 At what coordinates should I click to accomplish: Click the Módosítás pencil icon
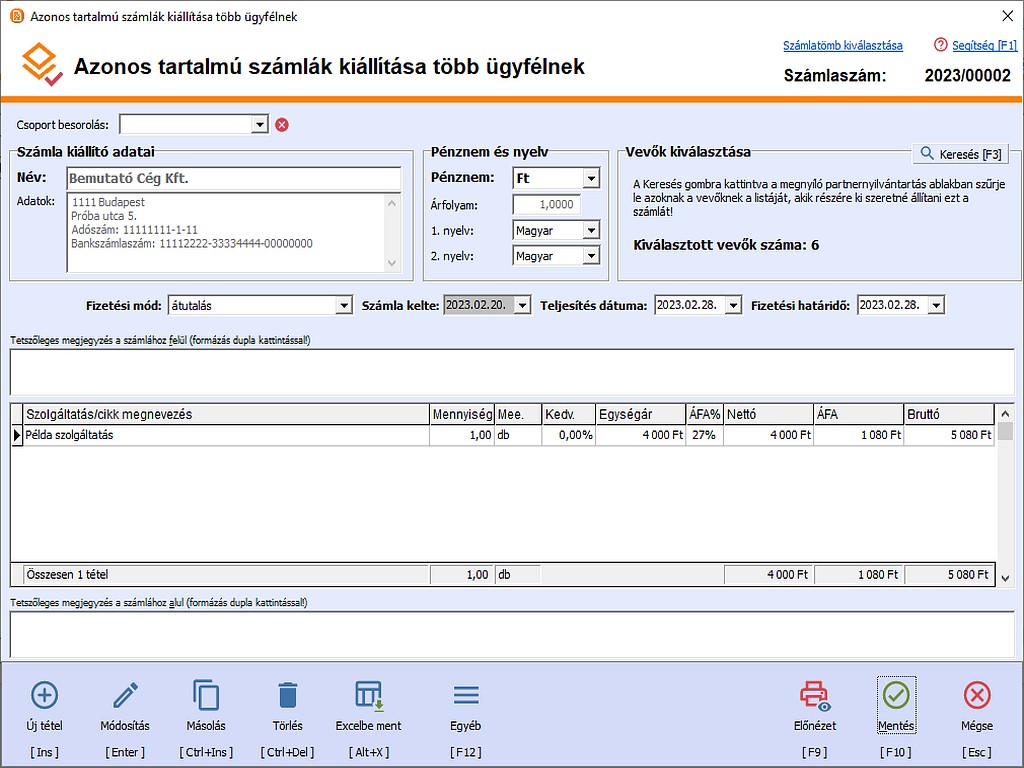pos(125,695)
